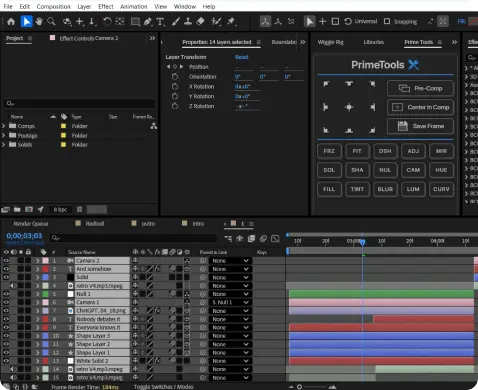Viewport: 478px width, 390px height.
Task: Click red label color of layer 2
Action: [x=45, y=269]
